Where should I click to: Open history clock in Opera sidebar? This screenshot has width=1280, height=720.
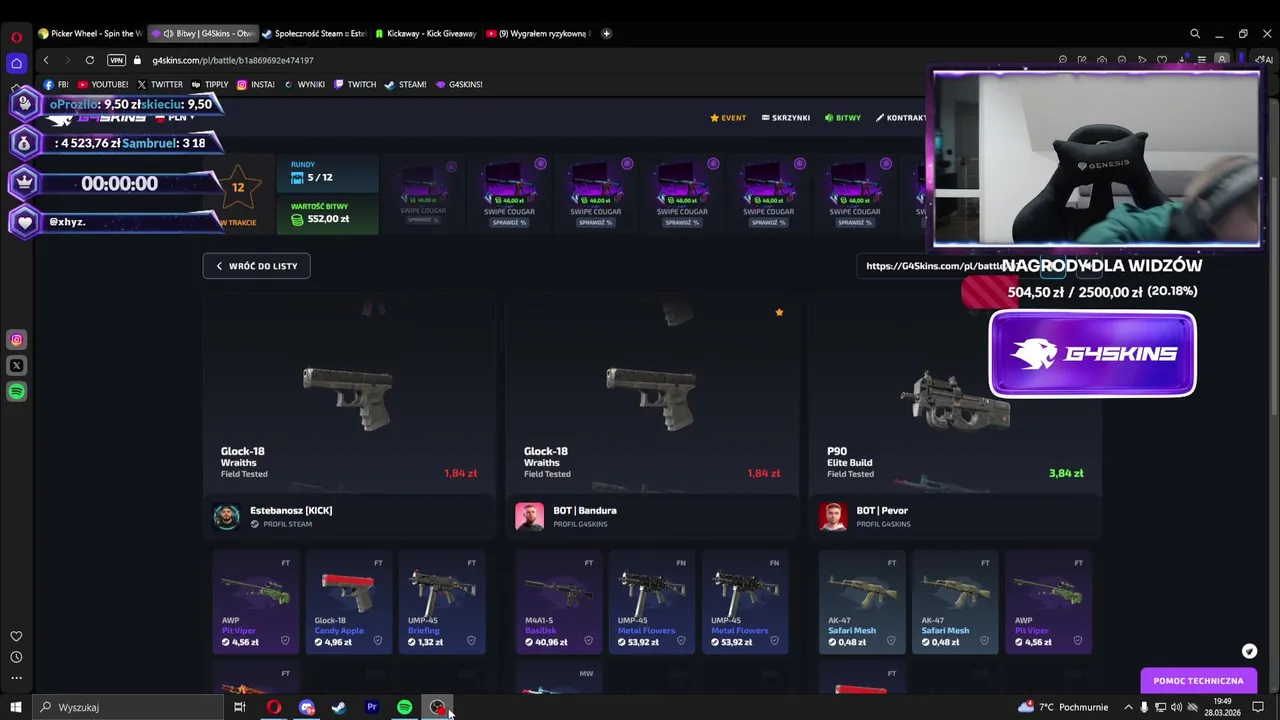coord(16,657)
